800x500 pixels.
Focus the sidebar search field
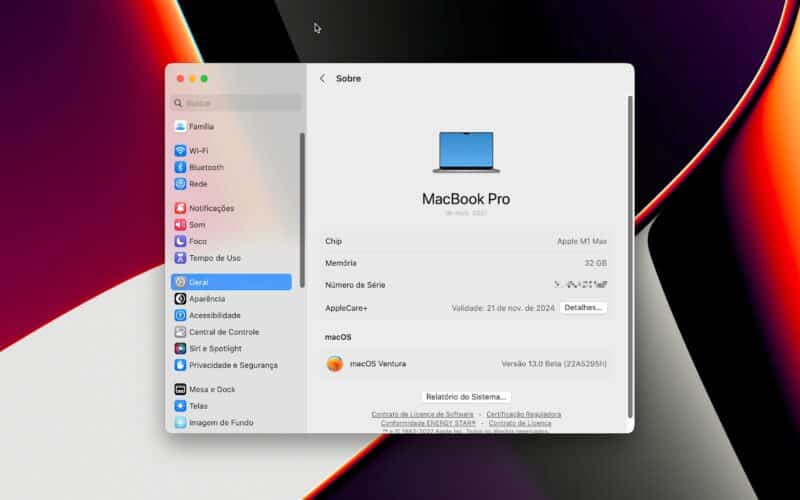237,103
